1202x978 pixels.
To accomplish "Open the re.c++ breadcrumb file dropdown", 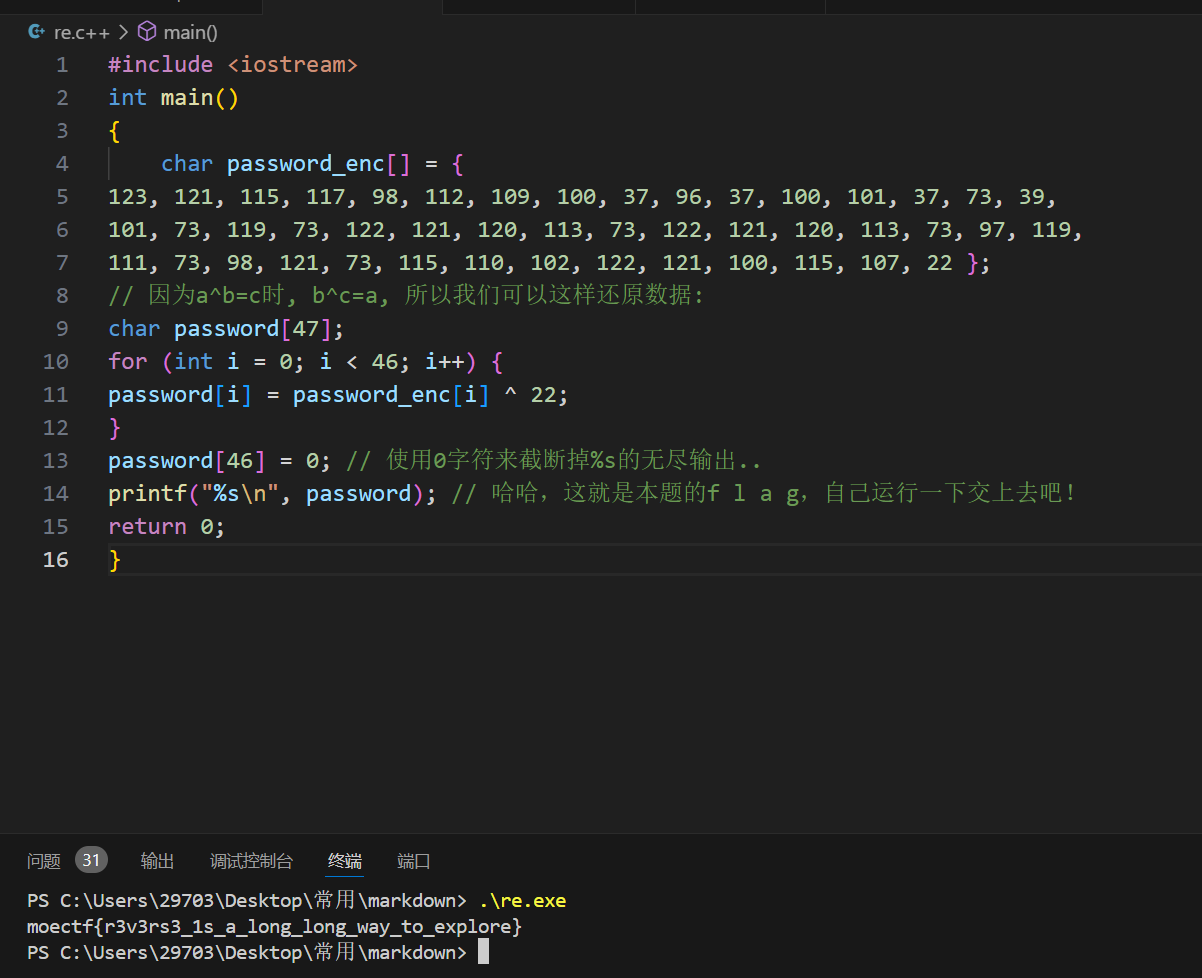I will coord(83,31).
